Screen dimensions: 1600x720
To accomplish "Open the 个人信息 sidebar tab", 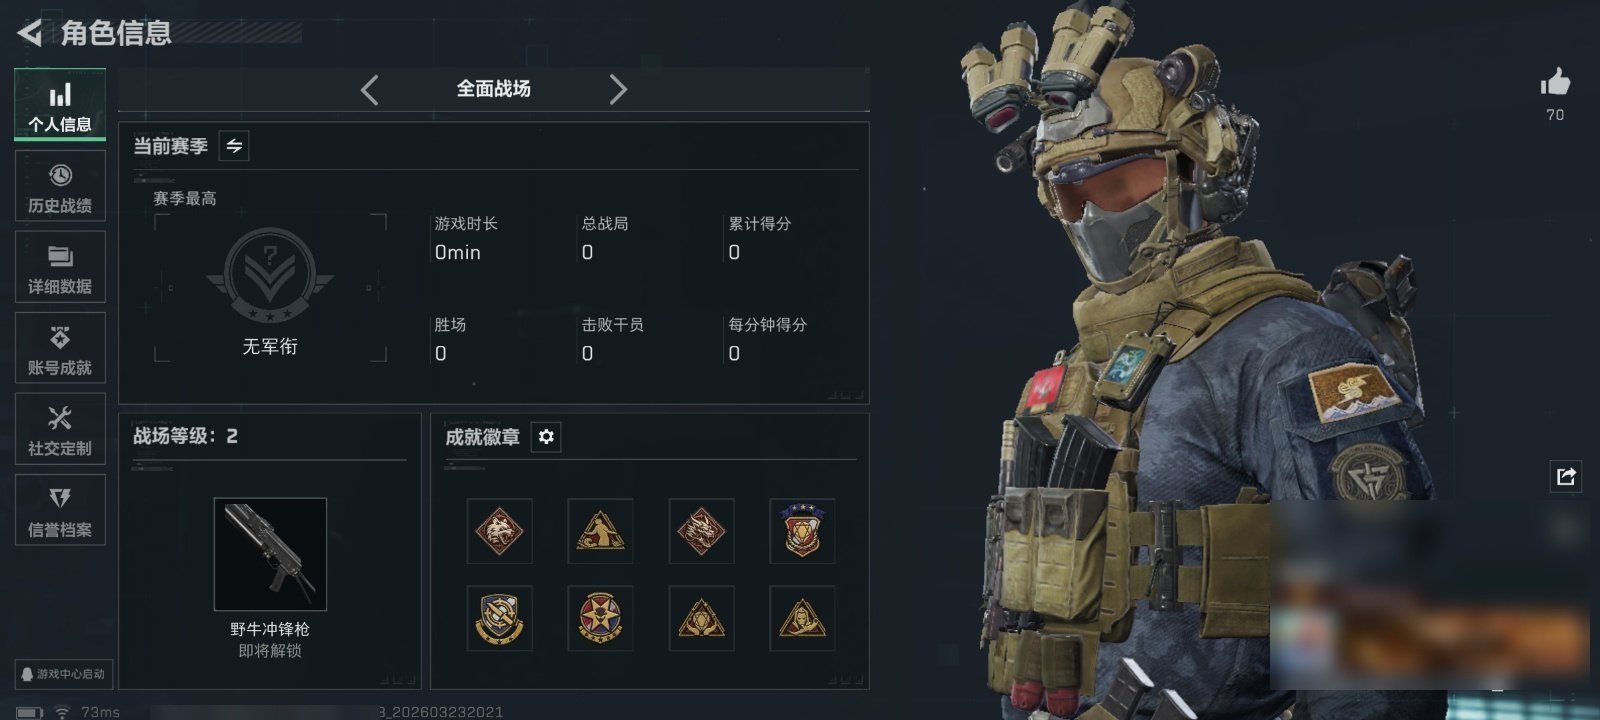I will tap(60, 105).
